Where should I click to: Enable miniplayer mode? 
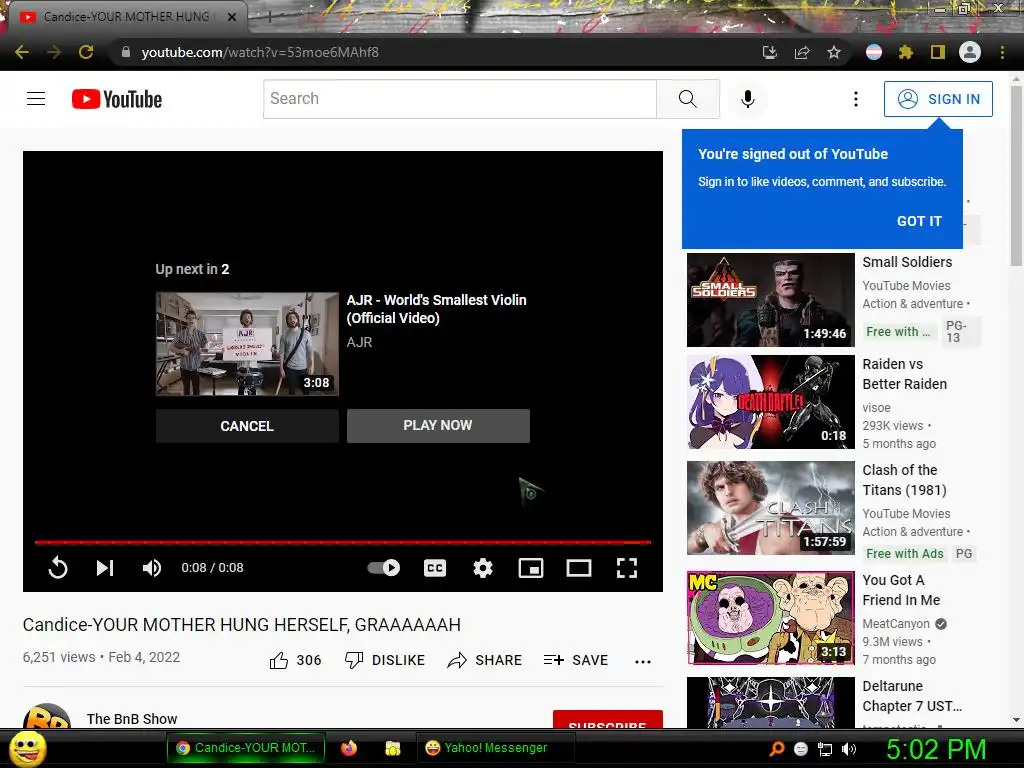tap(531, 568)
